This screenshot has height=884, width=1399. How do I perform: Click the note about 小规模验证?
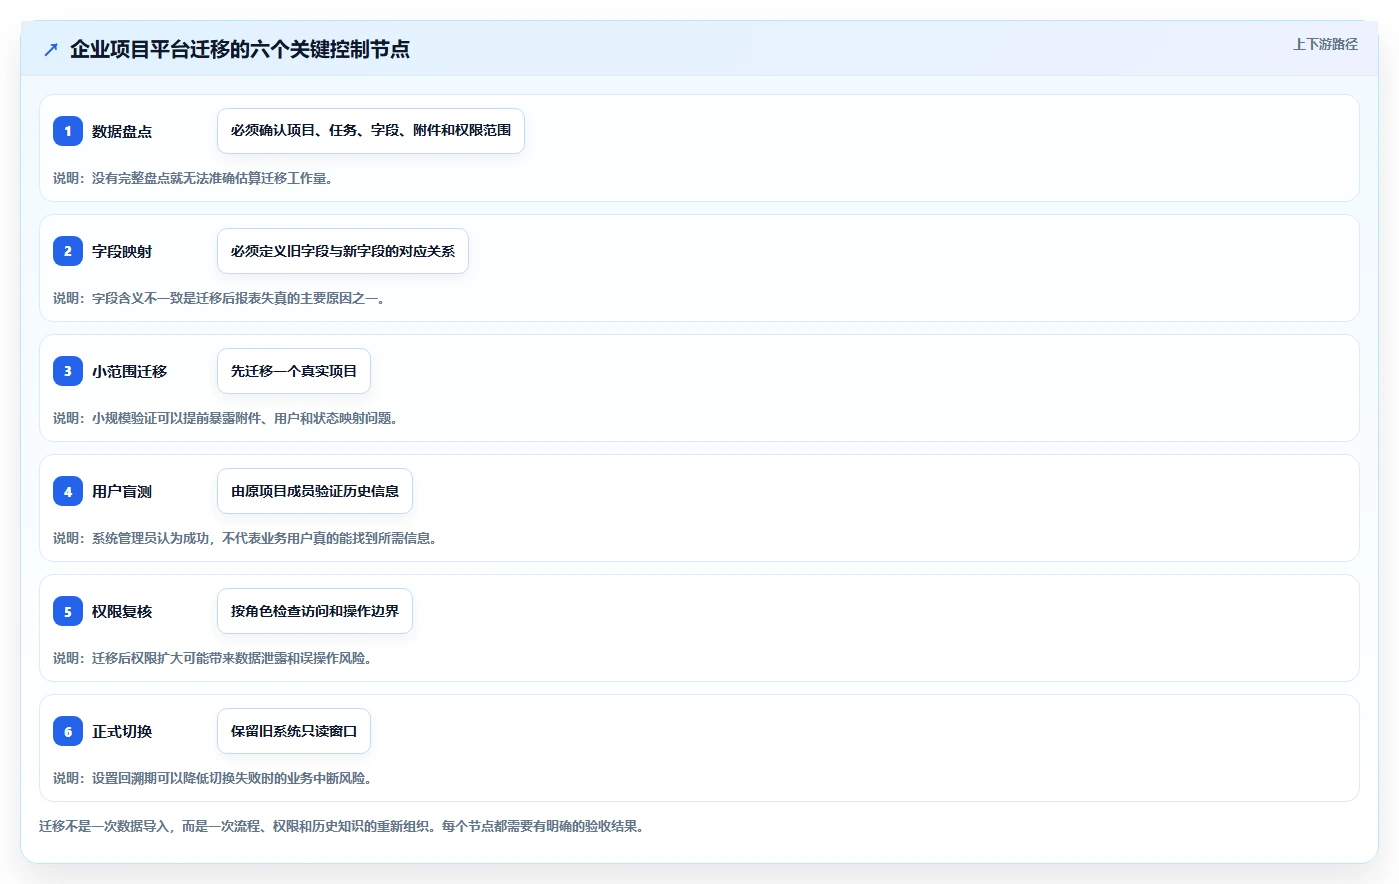click(228, 418)
